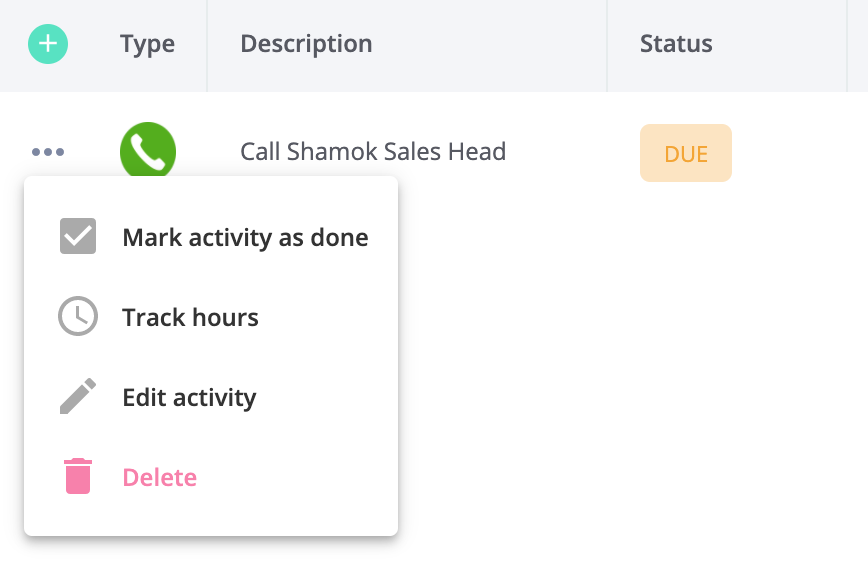868x566 pixels.
Task: Open the three-dot row actions menu
Action: (48, 152)
